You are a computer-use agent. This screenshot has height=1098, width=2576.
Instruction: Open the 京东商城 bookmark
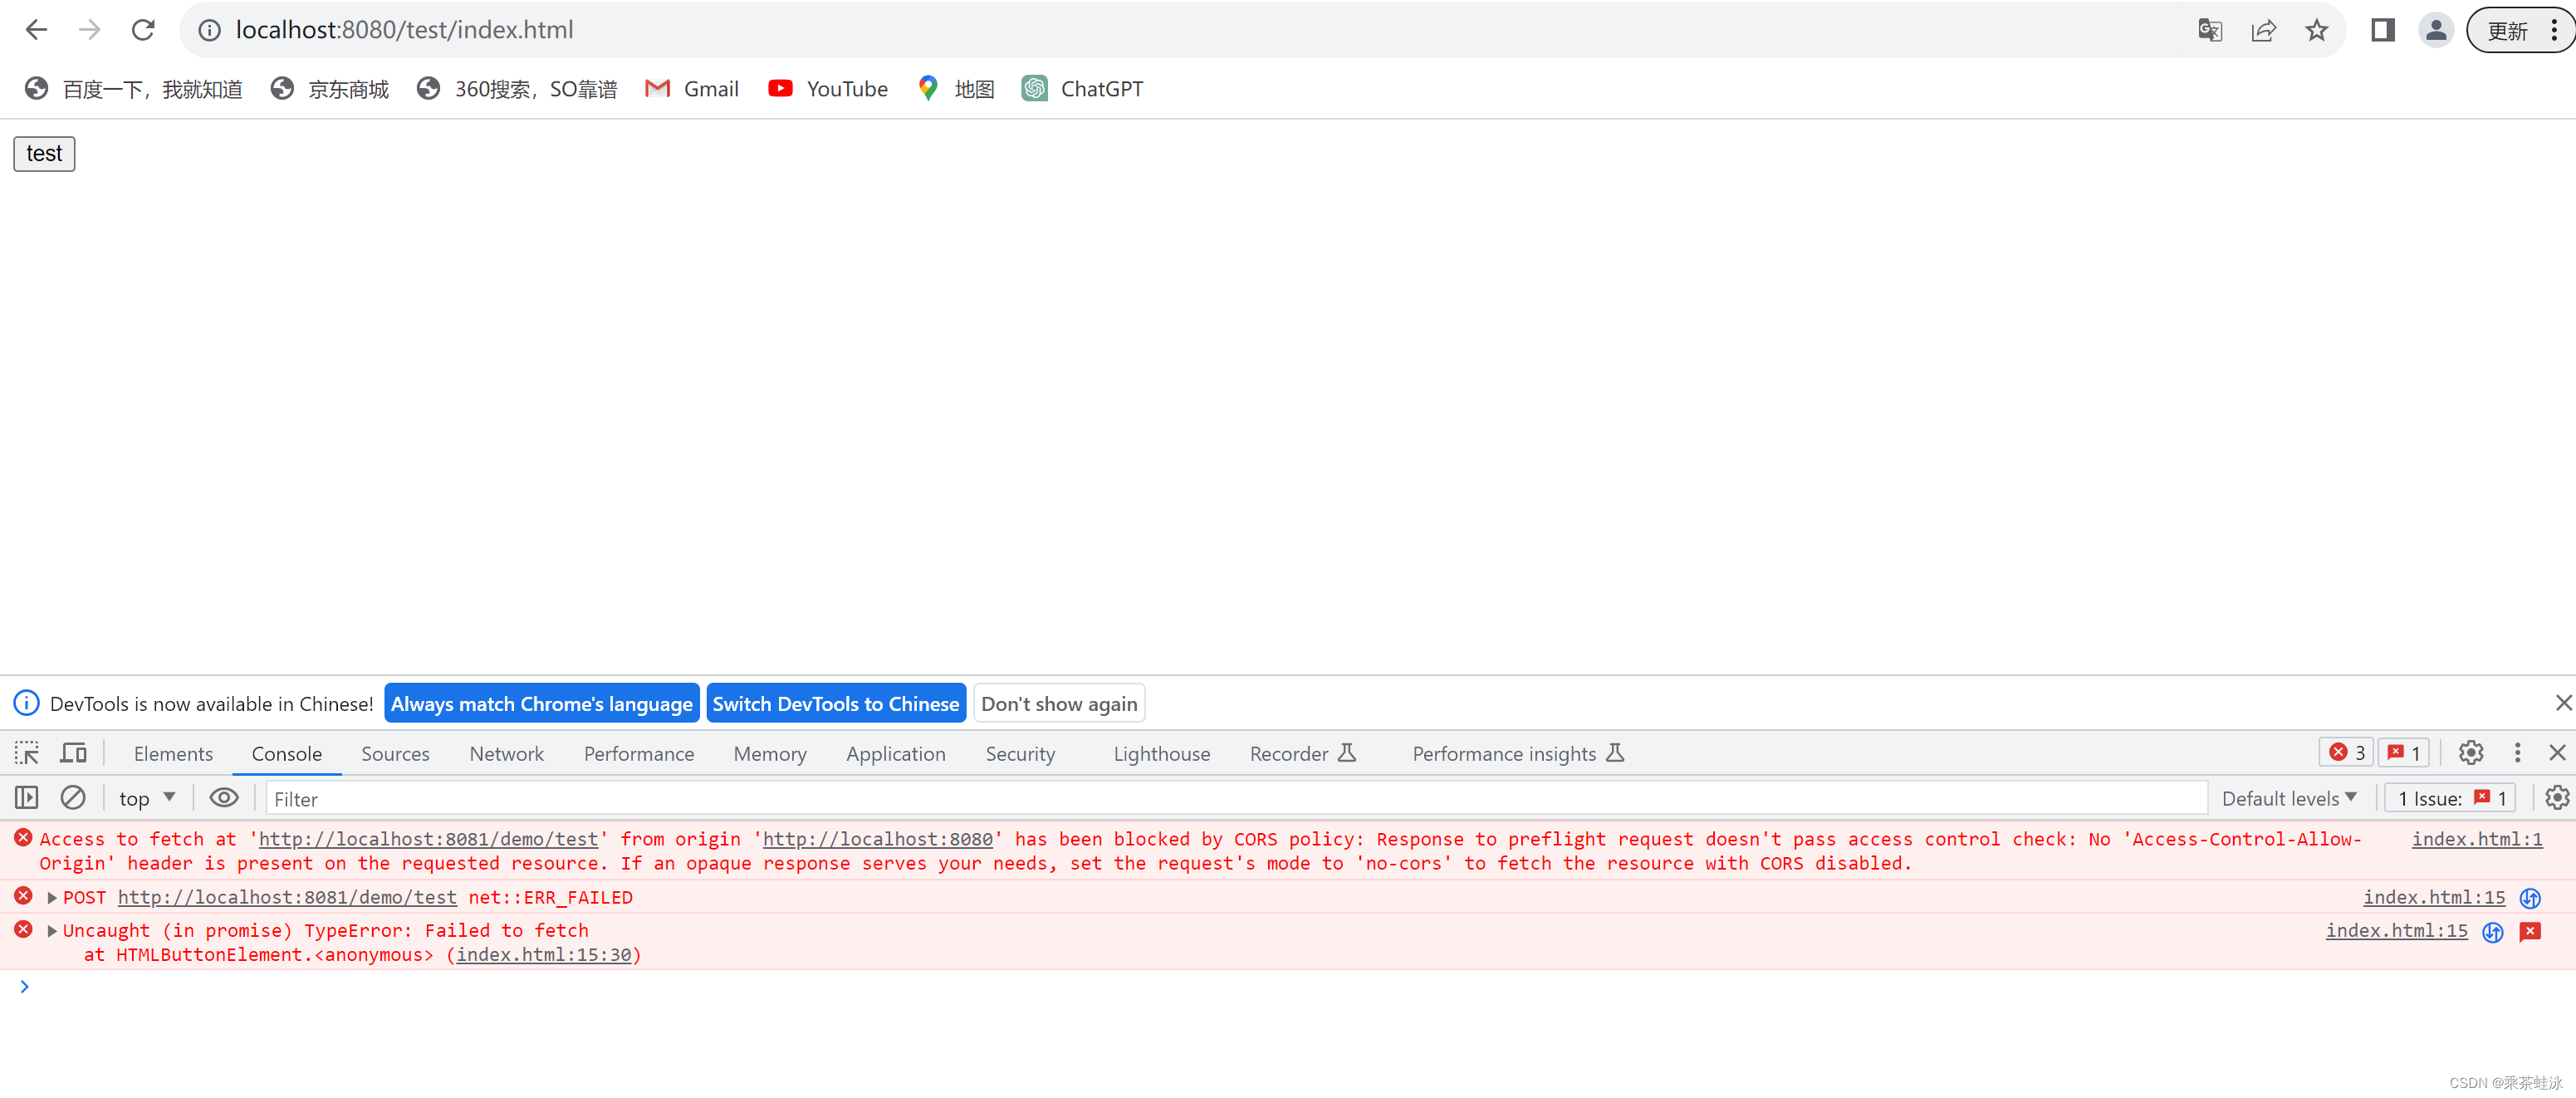point(330,89)
